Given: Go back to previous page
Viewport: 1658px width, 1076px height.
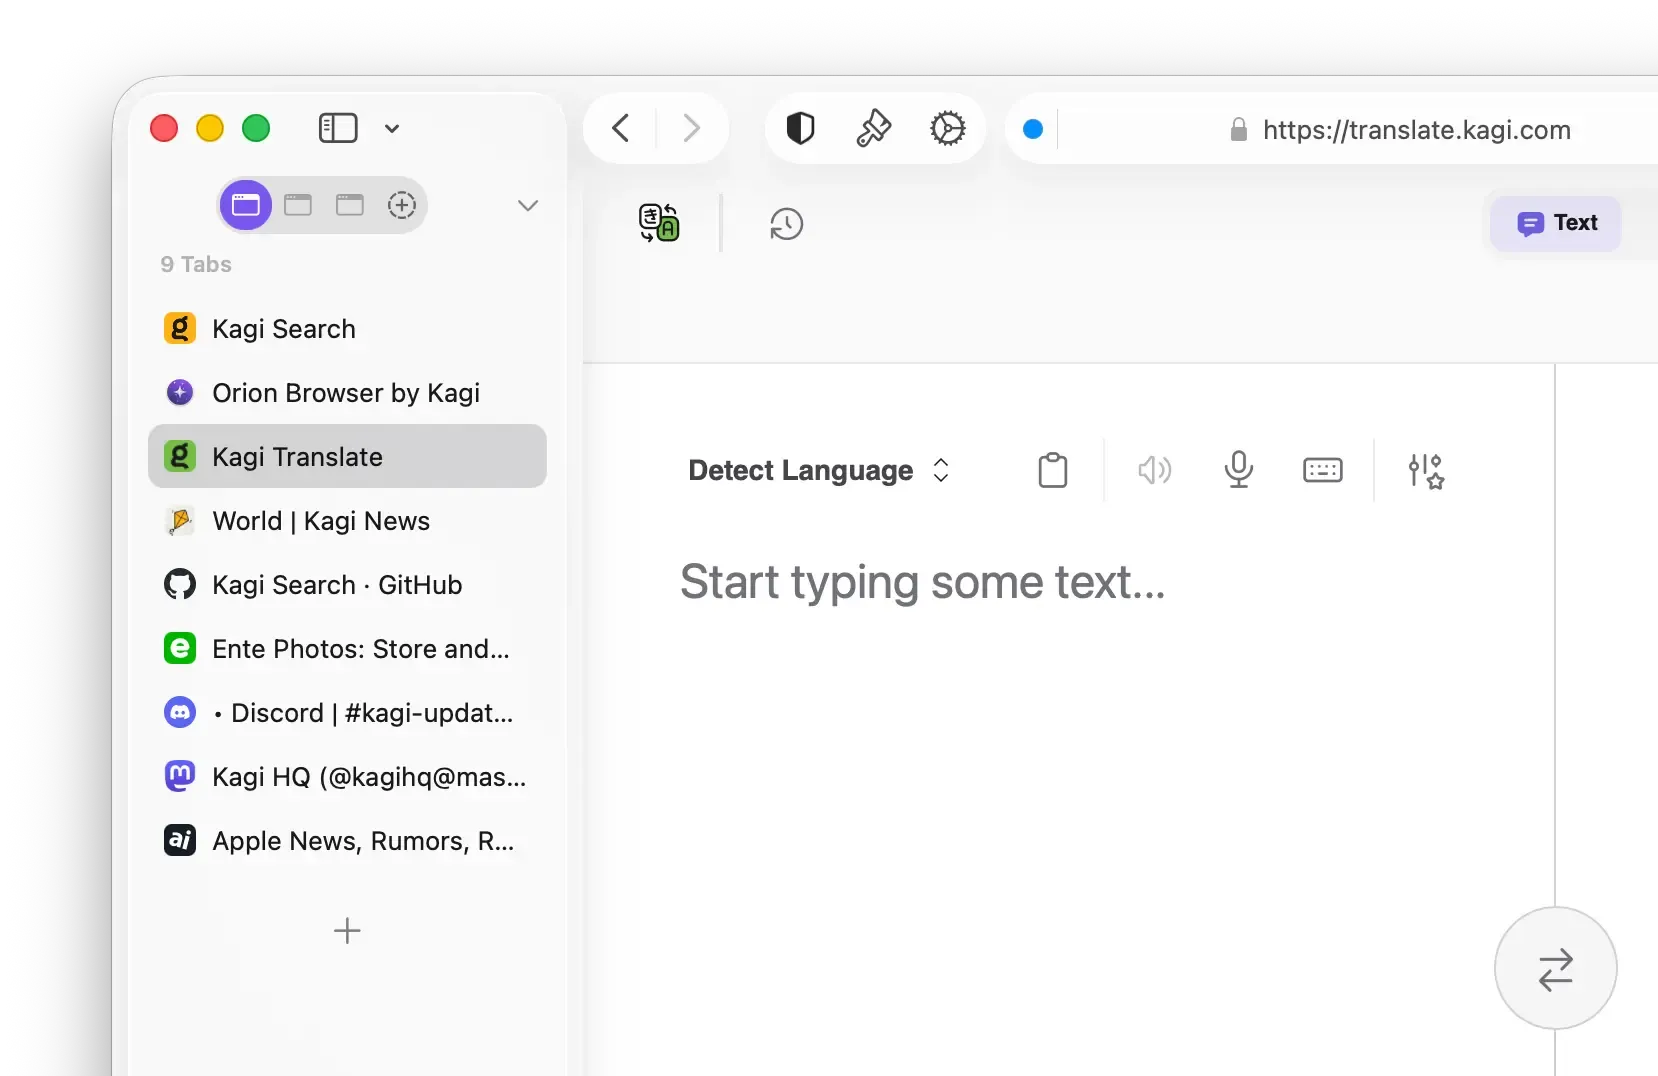Looking at the screenshot, I should [x=621, y=128].
